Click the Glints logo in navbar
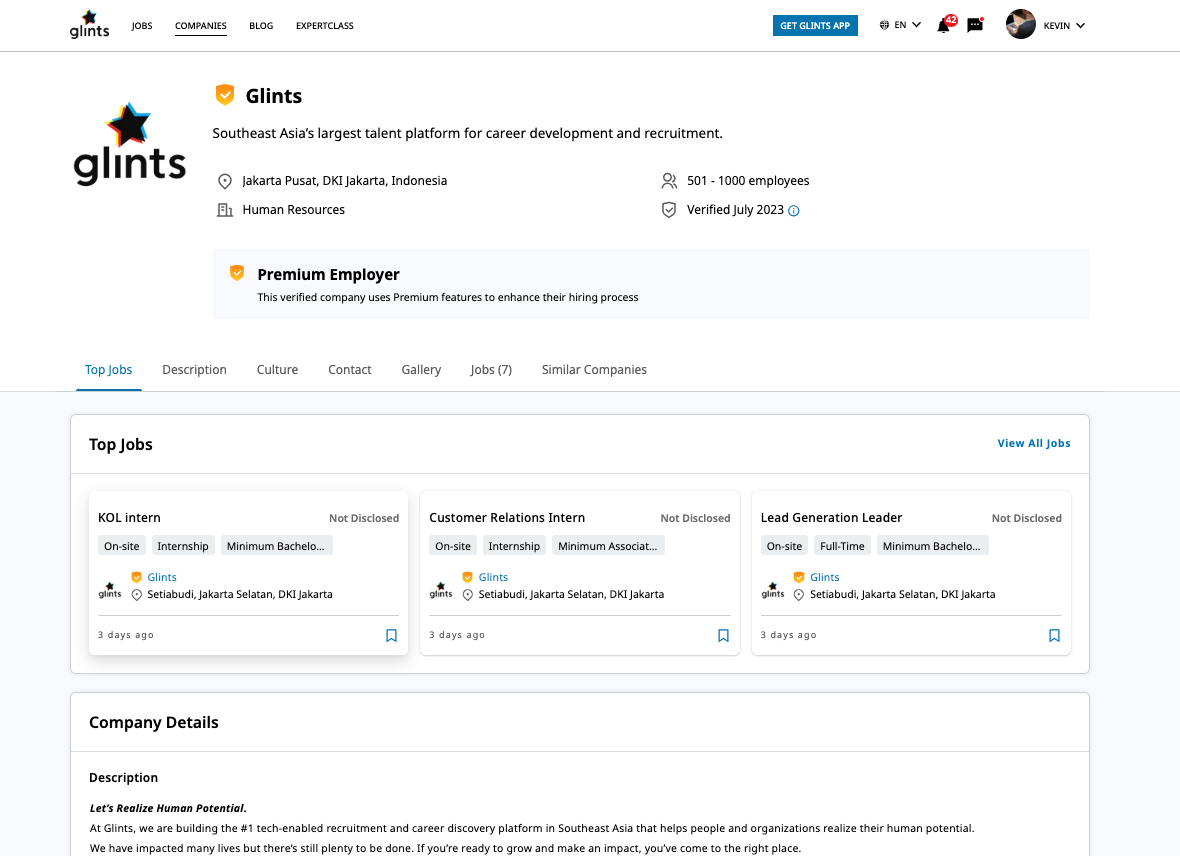Viewport: 1180px width, 856px height. [89, 25]
